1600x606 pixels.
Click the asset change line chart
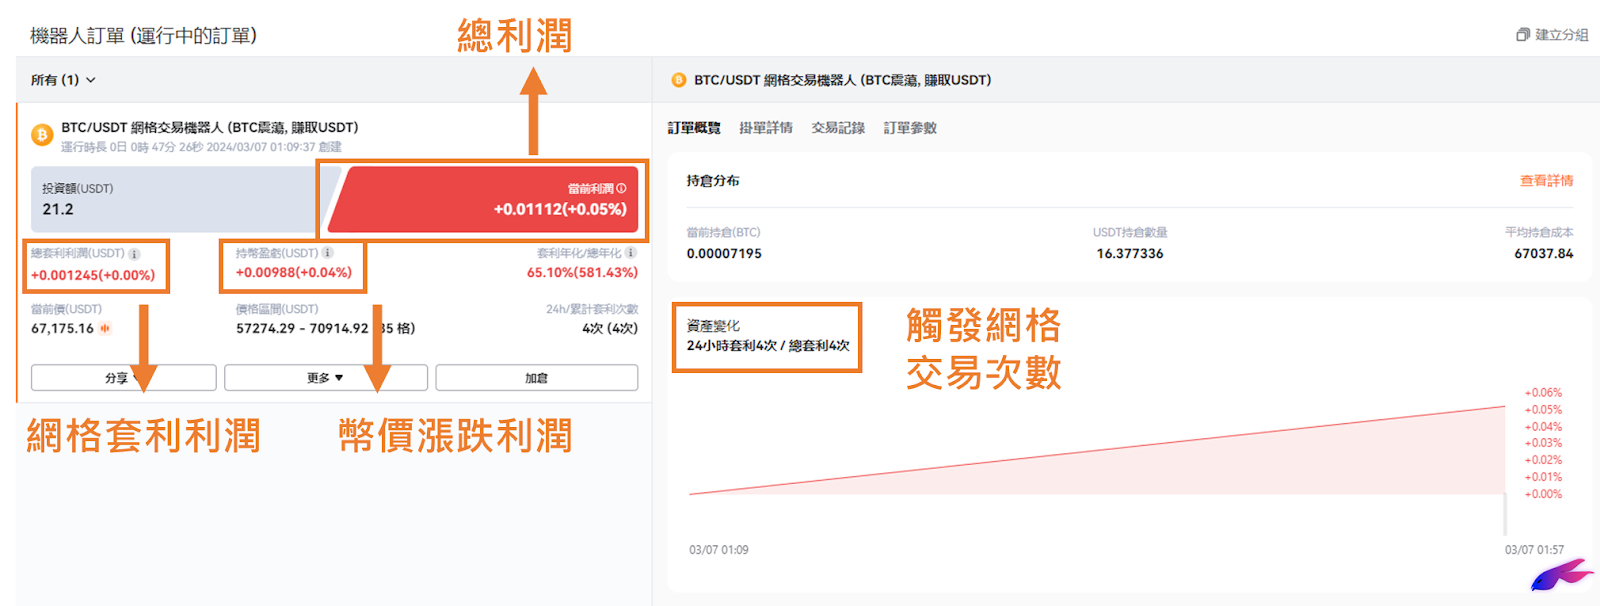click(1097, 450)
